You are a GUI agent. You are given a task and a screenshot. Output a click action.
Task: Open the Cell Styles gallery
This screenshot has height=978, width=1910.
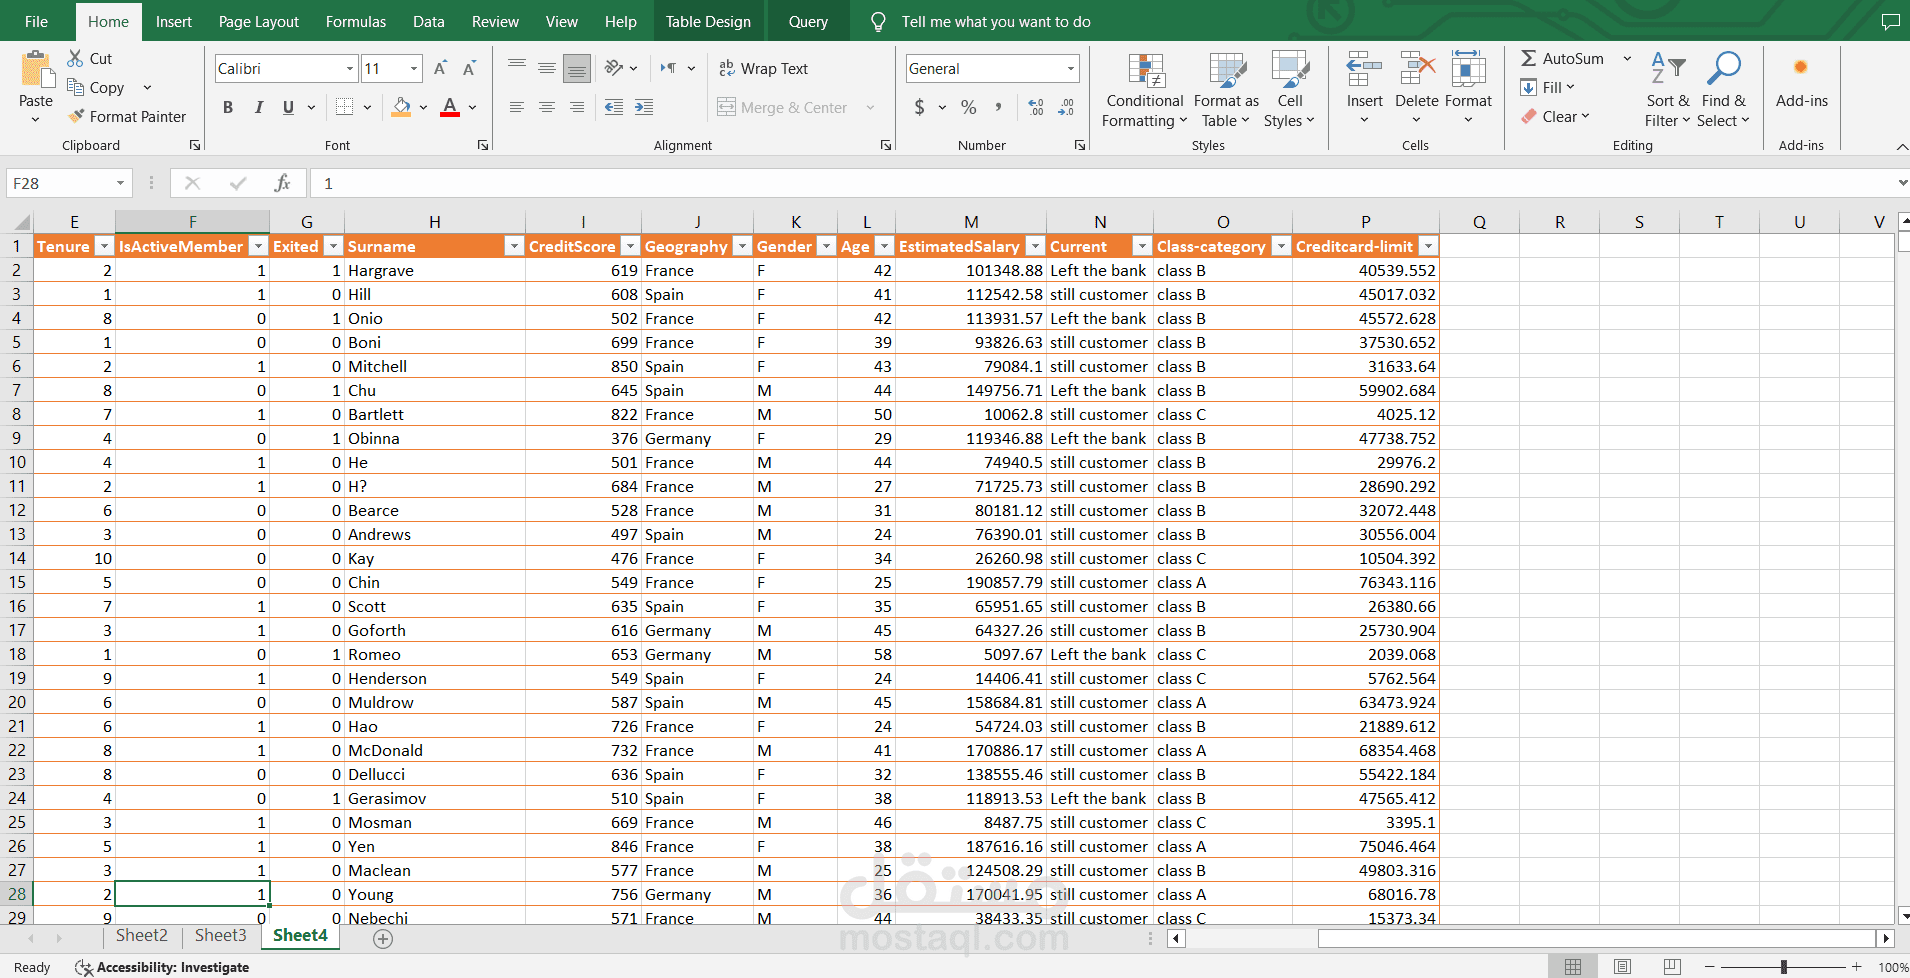point(1290,90)
